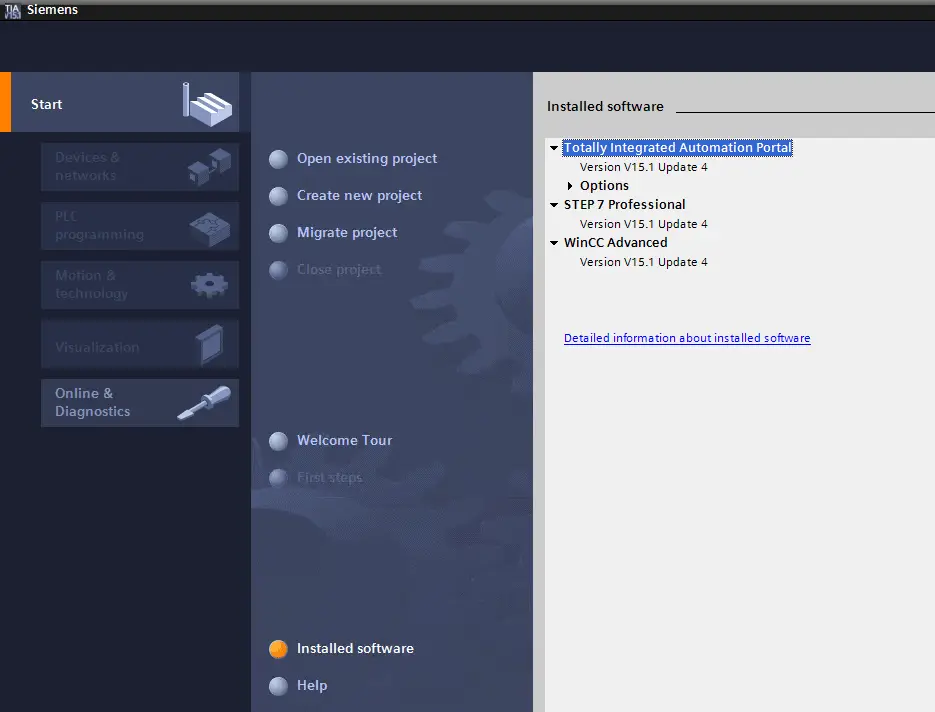Viewport: 935px width, 712px height.
Task: Open the Help entry
Action: pyautogui.click(x=312, y=685)
